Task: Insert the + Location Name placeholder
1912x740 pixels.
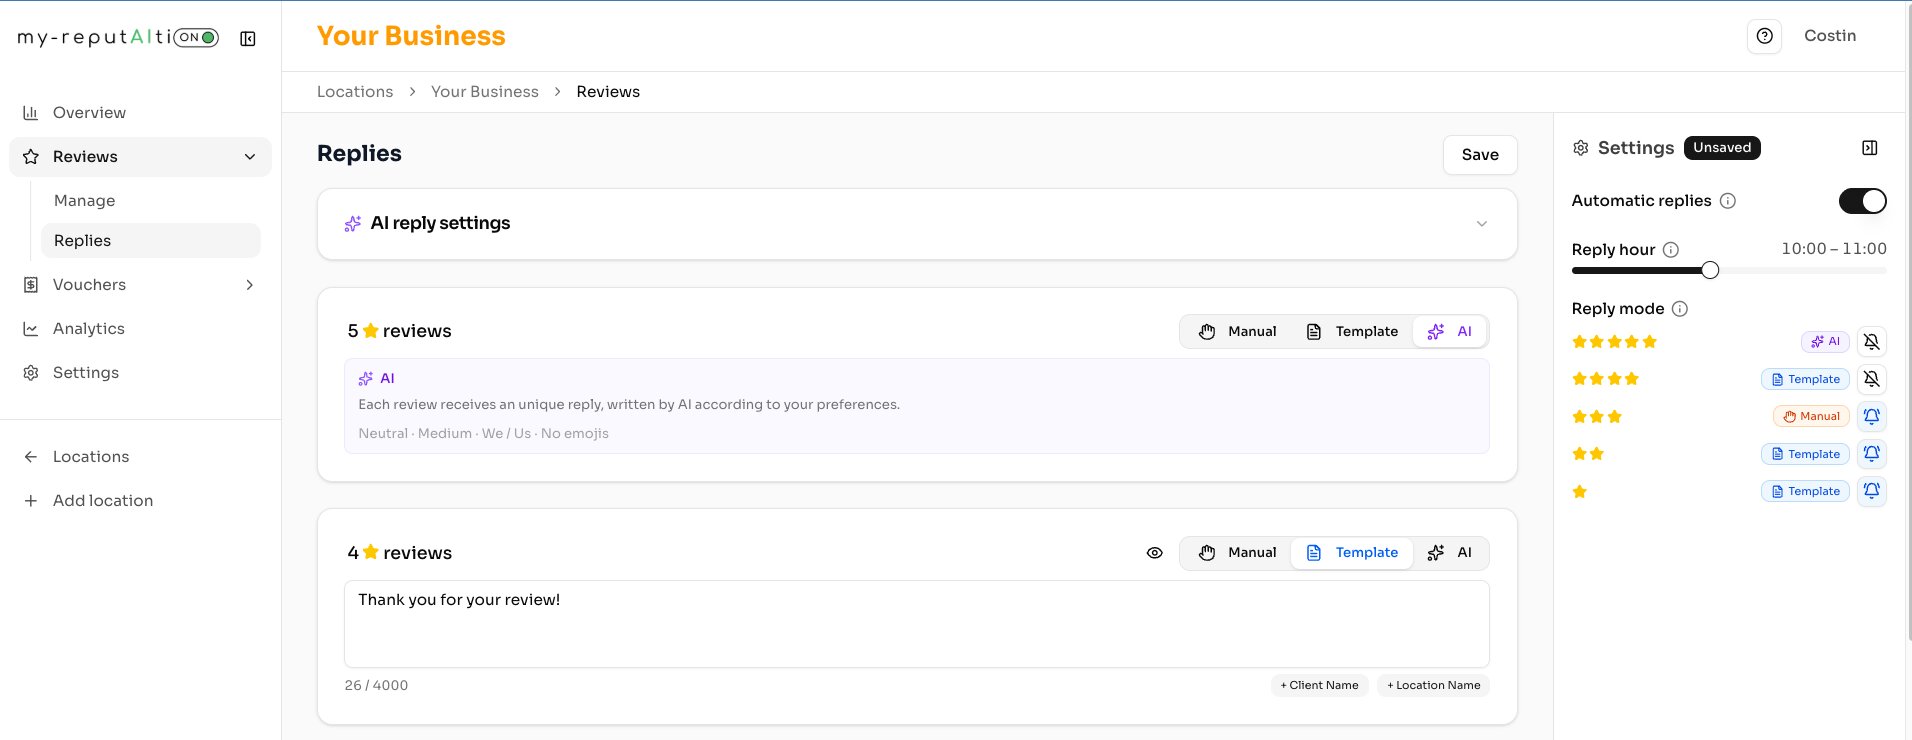Action: (x=1433, y=686)
